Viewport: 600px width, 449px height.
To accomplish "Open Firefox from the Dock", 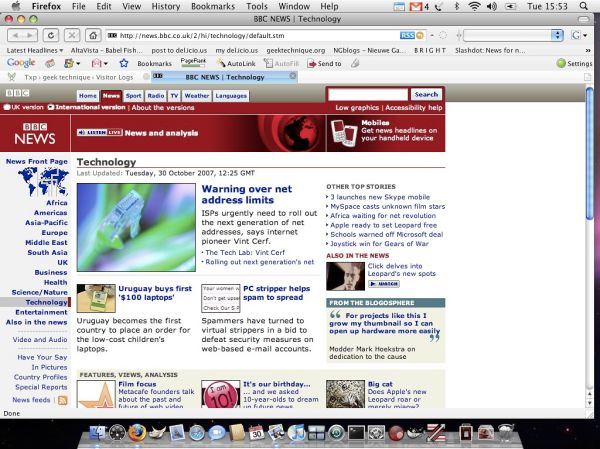I will click(137, 433).
